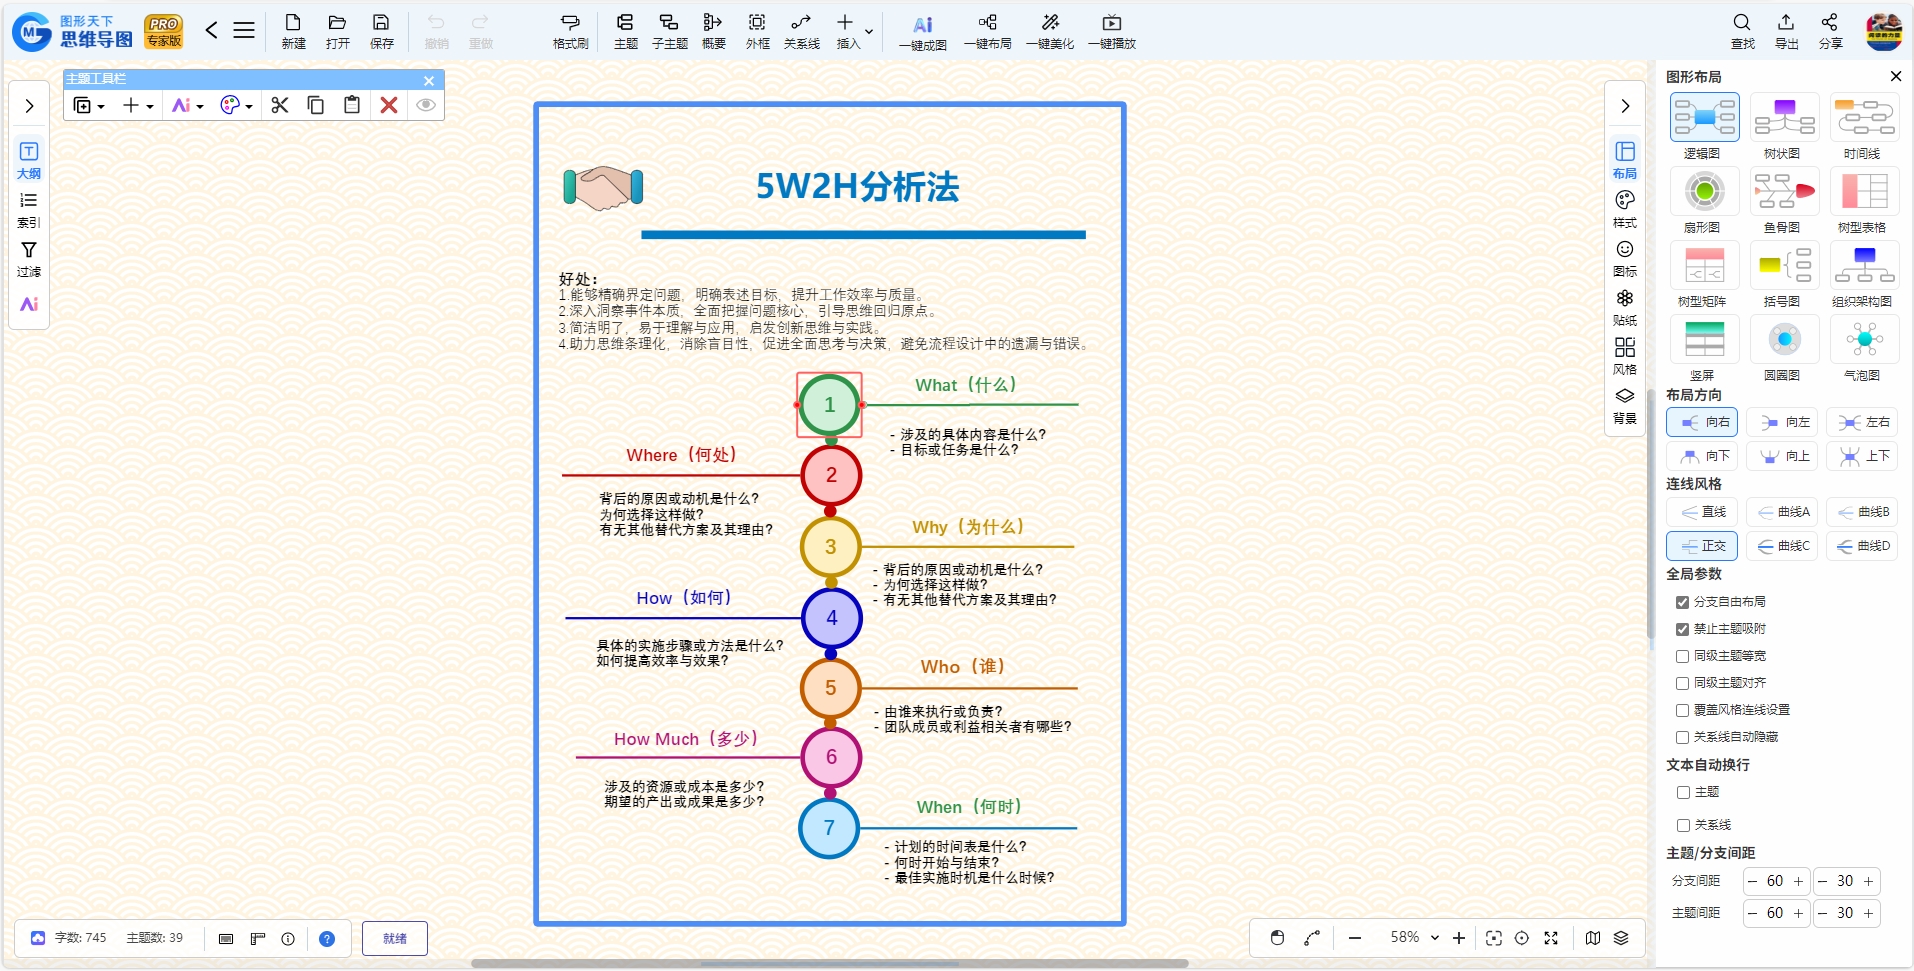
Task: Enable 同级主题等宽 checkbox
Action: click(x=1682, y=656)
